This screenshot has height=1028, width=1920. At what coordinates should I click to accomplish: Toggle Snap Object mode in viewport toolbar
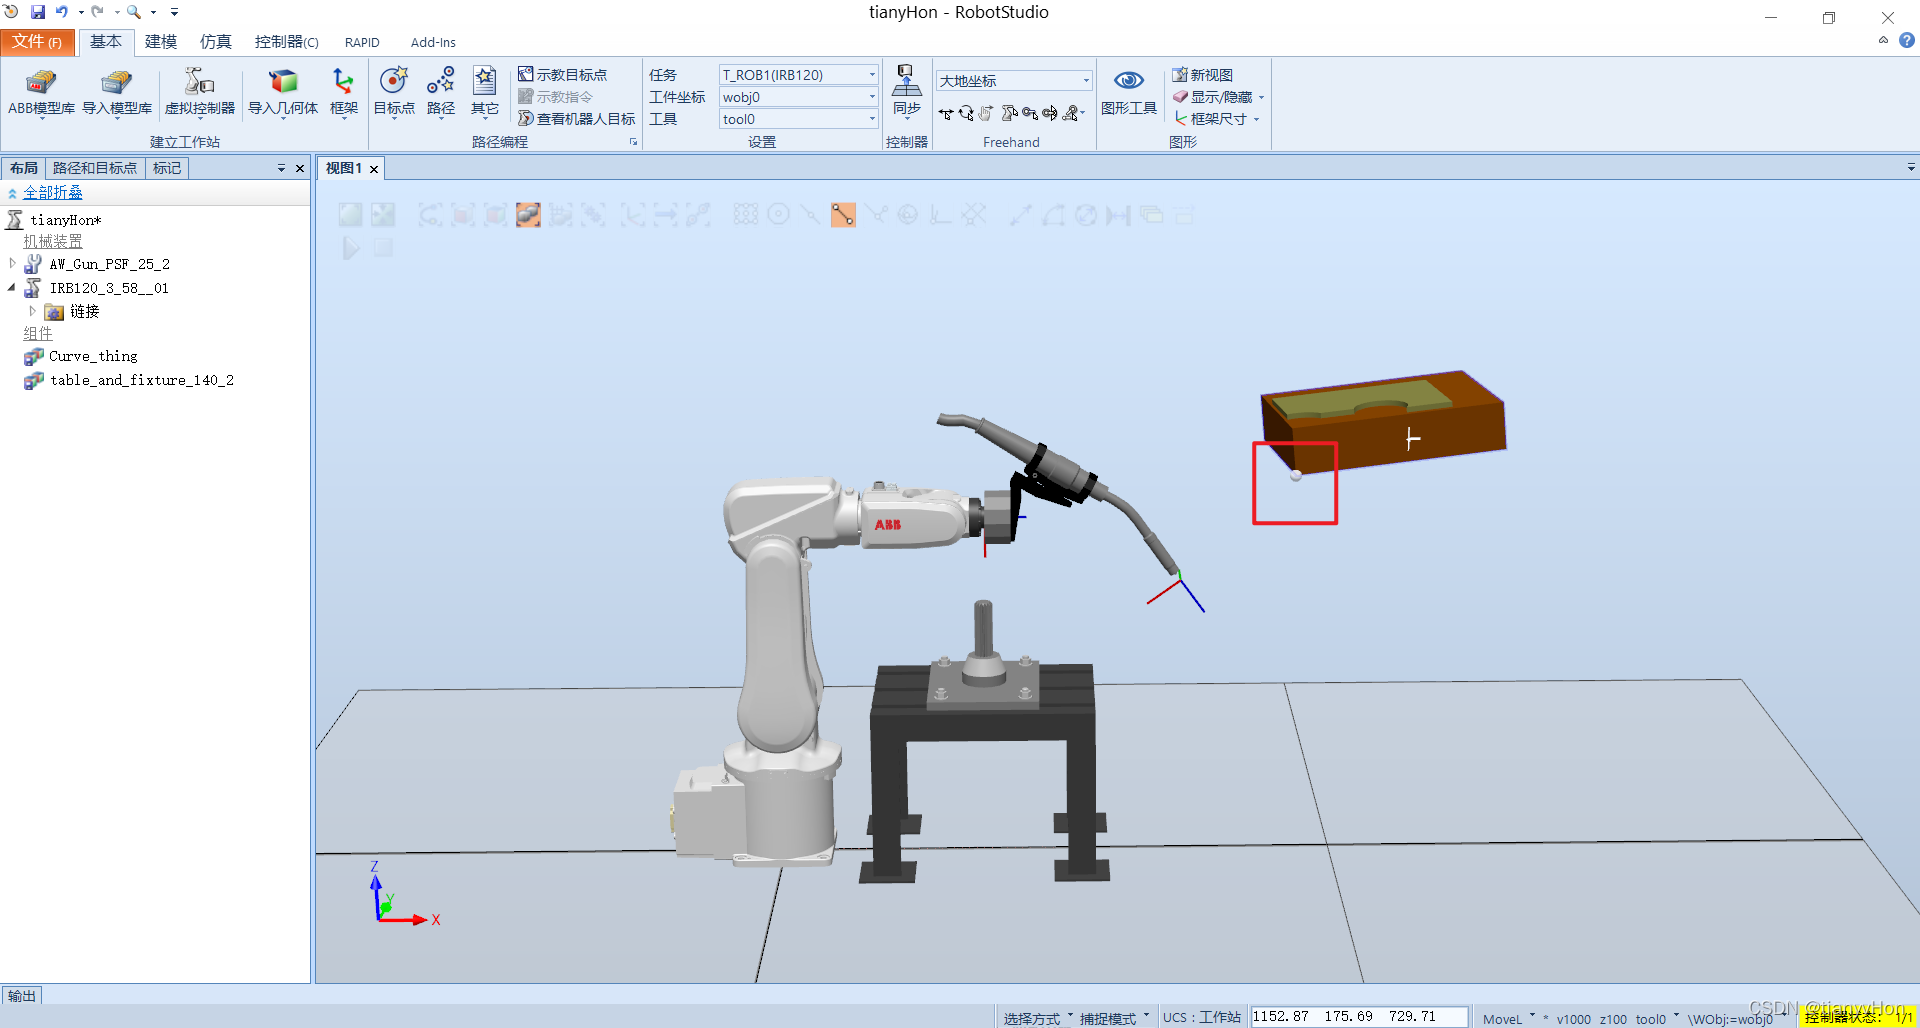[x=745, y=214]
